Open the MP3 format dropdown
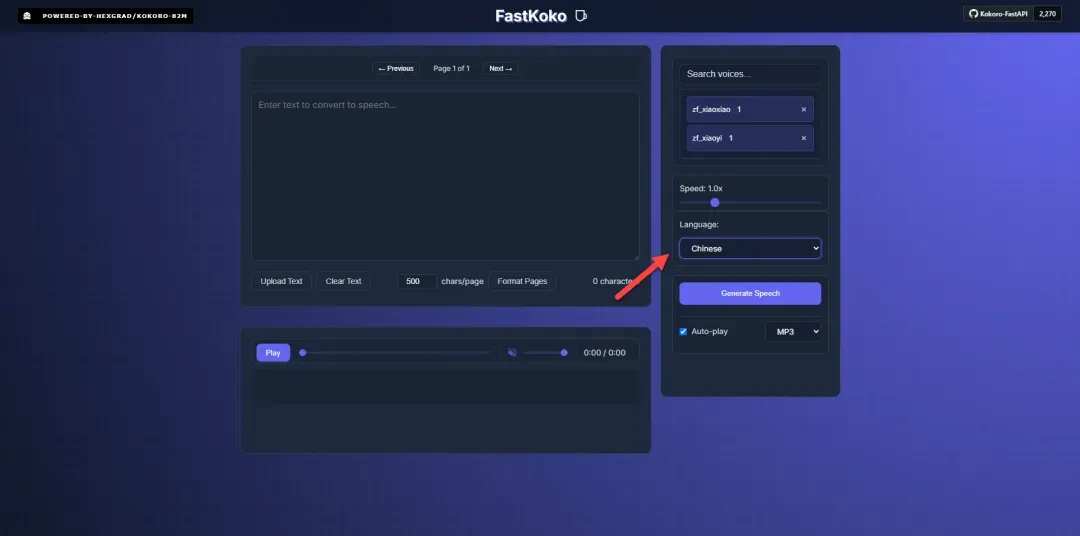Viewport: 1080px width, 536px height. click(793, 331)
